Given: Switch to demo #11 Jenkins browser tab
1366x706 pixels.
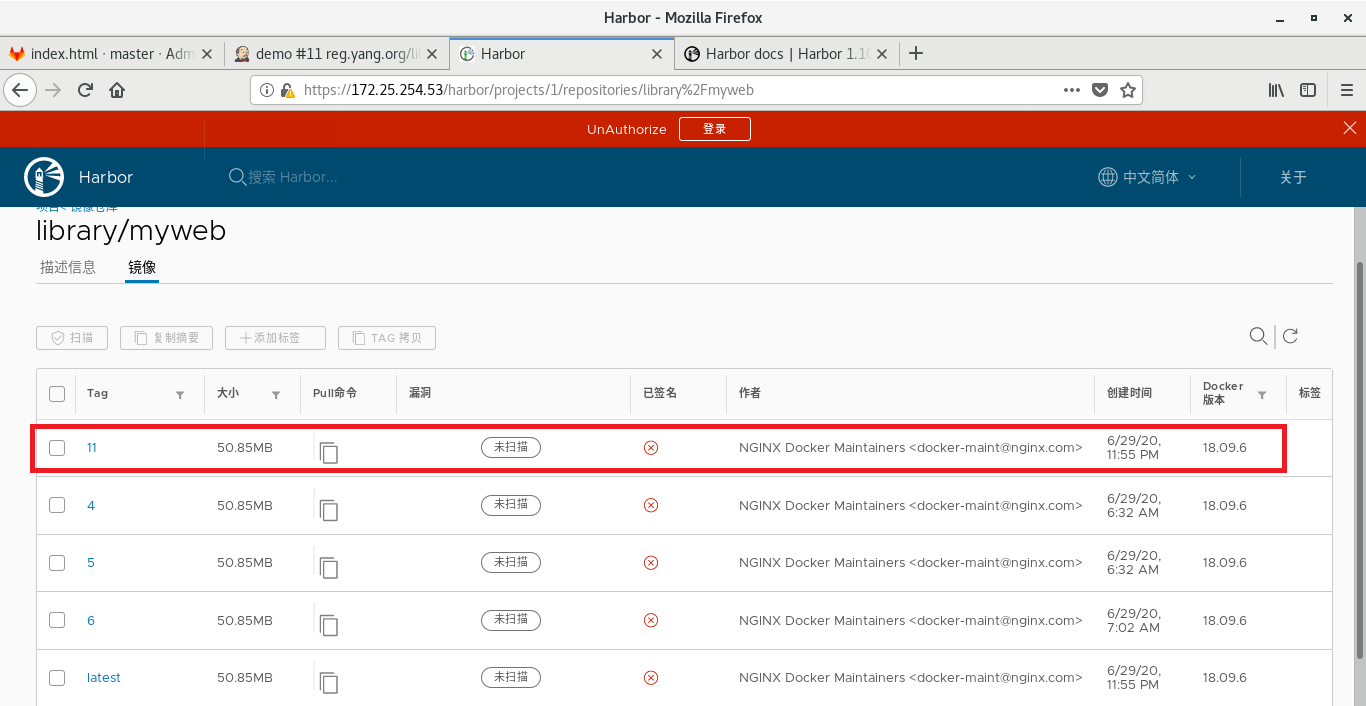Looking at the screenshot, I should 335,54.
